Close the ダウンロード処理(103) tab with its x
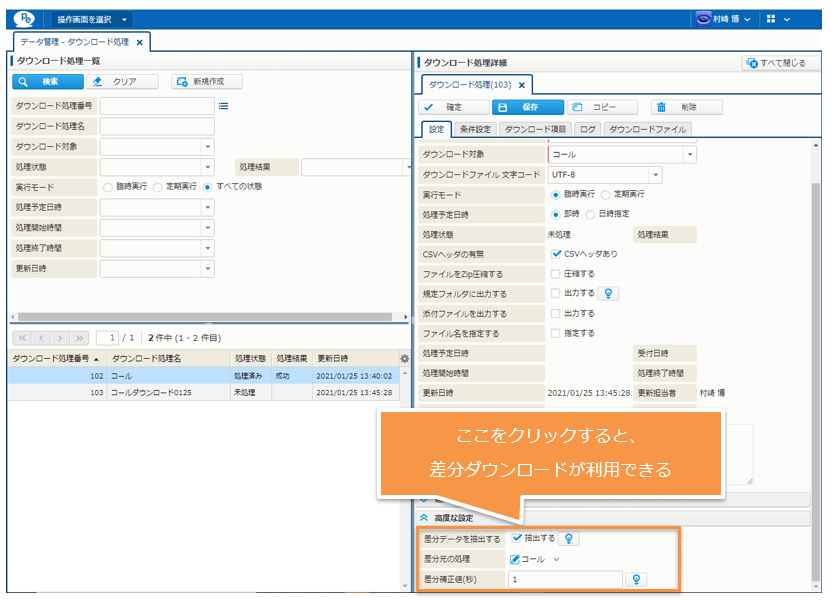This screenshot has width=833, height=601. tap(522, 85)
